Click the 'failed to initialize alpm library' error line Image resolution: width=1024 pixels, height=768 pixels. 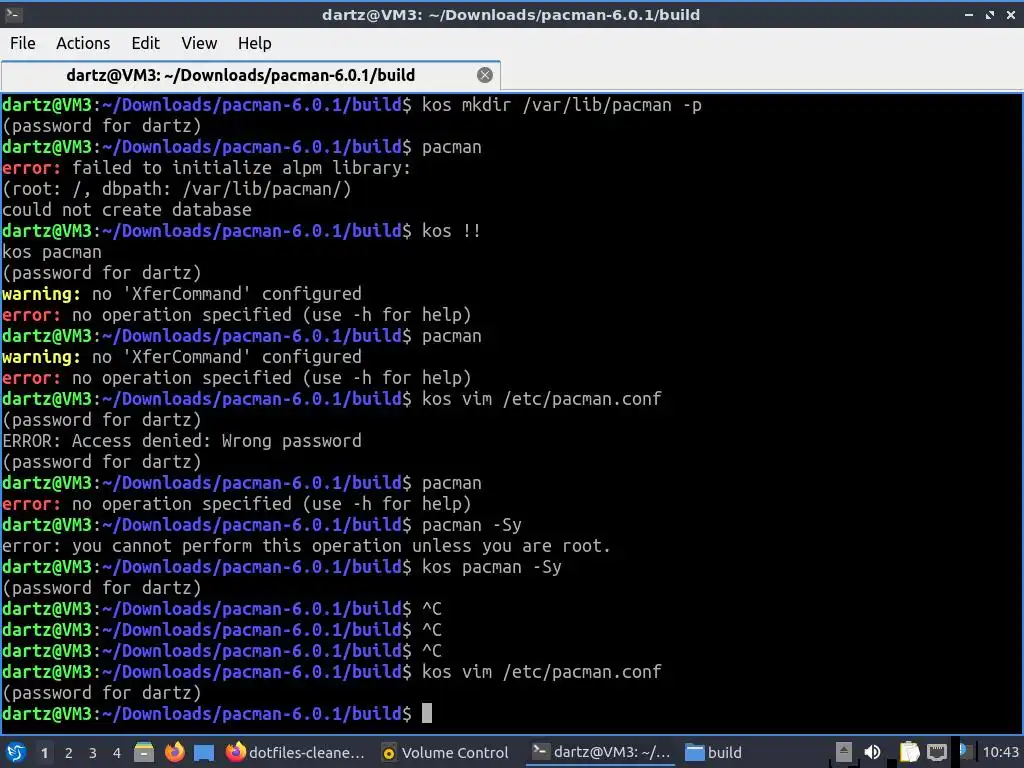pos(206,168)
